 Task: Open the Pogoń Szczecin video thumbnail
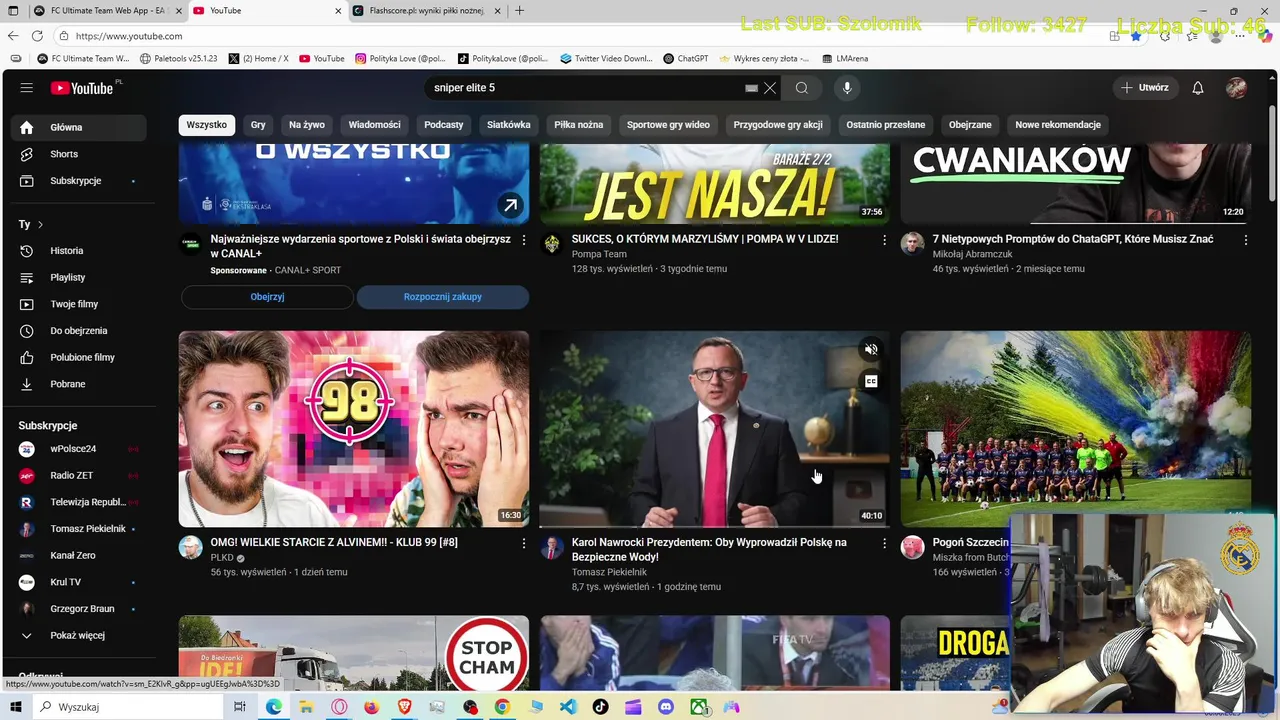click(x=1075, y=429)
